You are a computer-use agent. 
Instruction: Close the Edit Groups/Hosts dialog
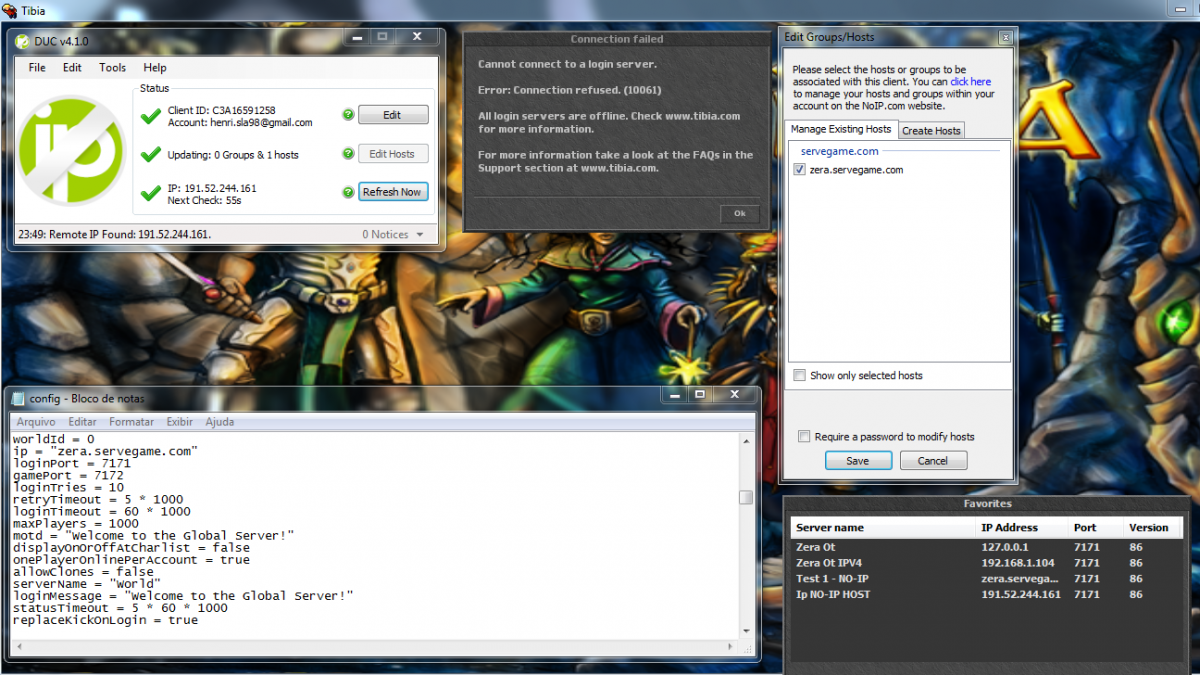coord(1005,37)
